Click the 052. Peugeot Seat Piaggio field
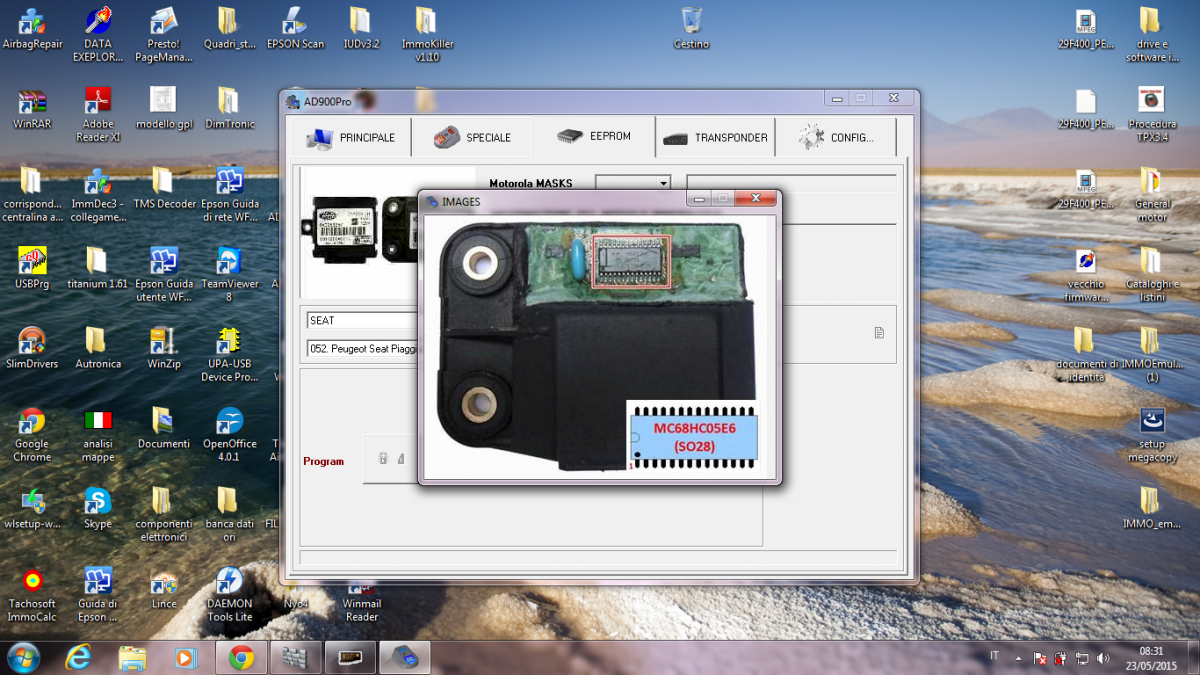Viewport: 1200px width, 675px height. tap(361, 348)
